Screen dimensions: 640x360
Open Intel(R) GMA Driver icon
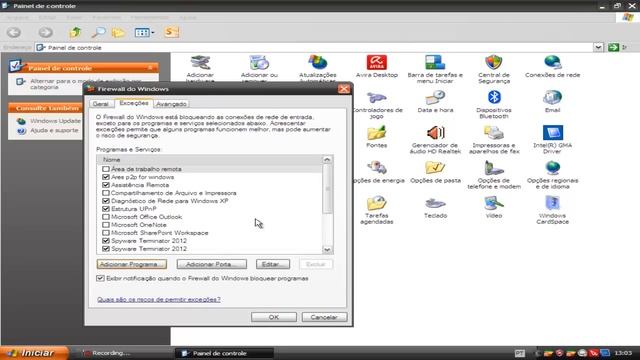[552, 139]
